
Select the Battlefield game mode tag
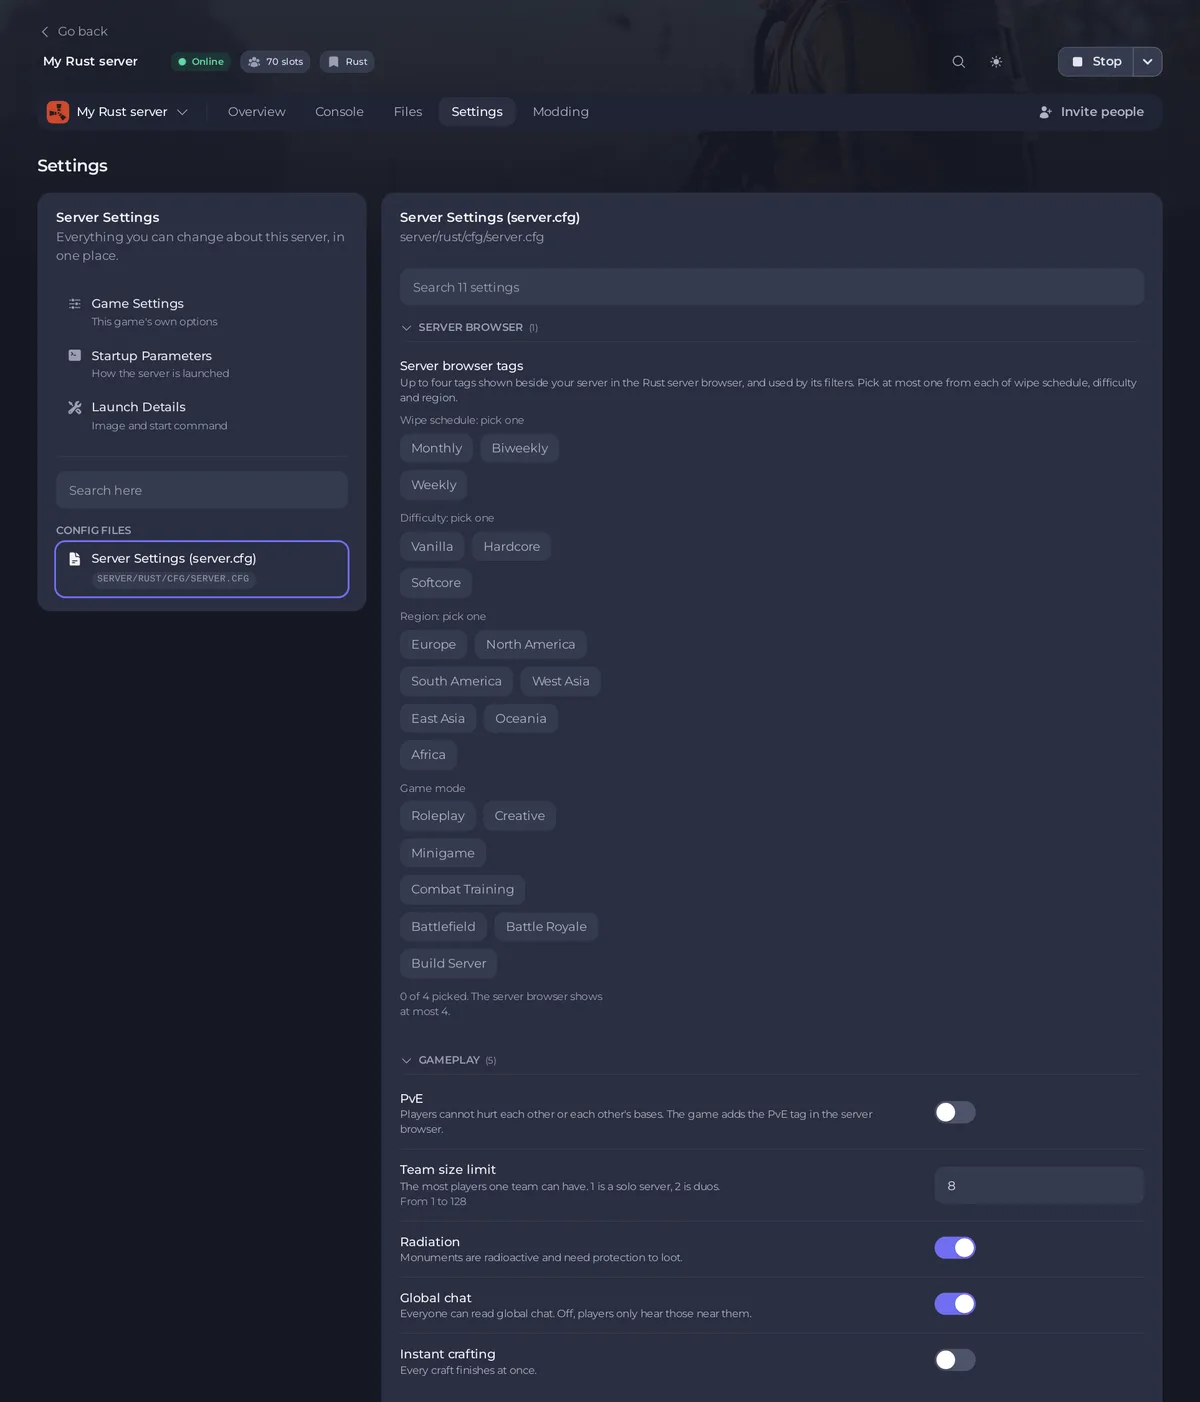click(x=443, y=927)
